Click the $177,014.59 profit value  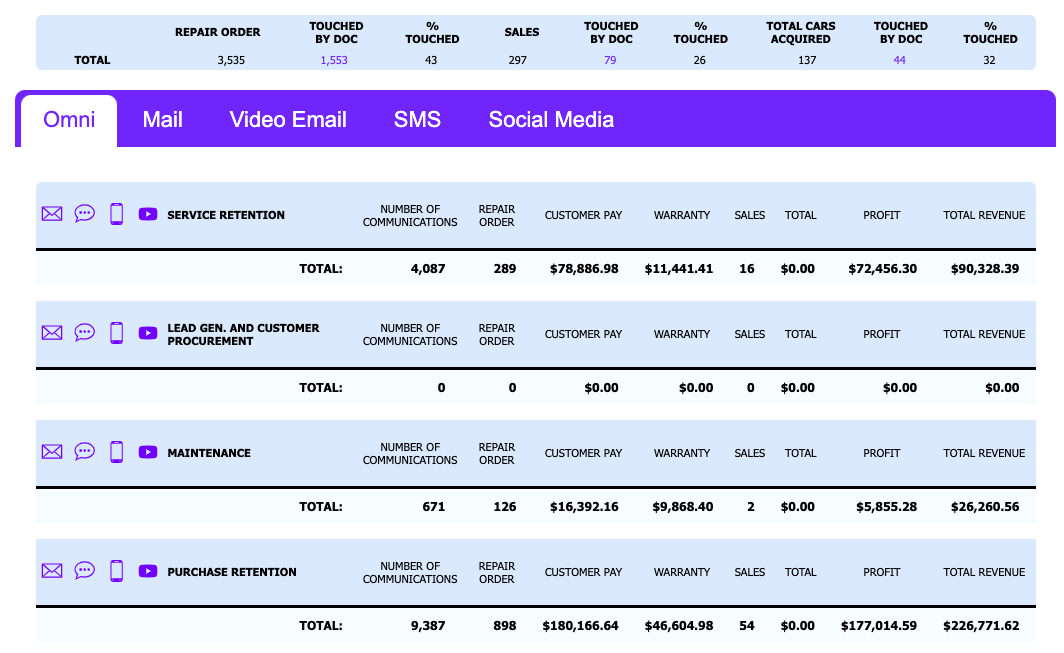coord(879,626)
